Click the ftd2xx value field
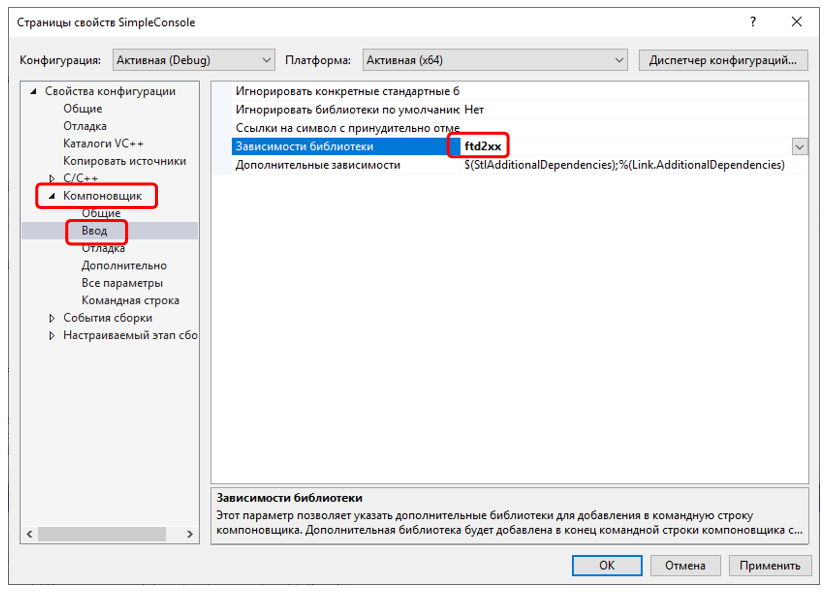Viewport: 829px width, 595px height. click(627, 147)
